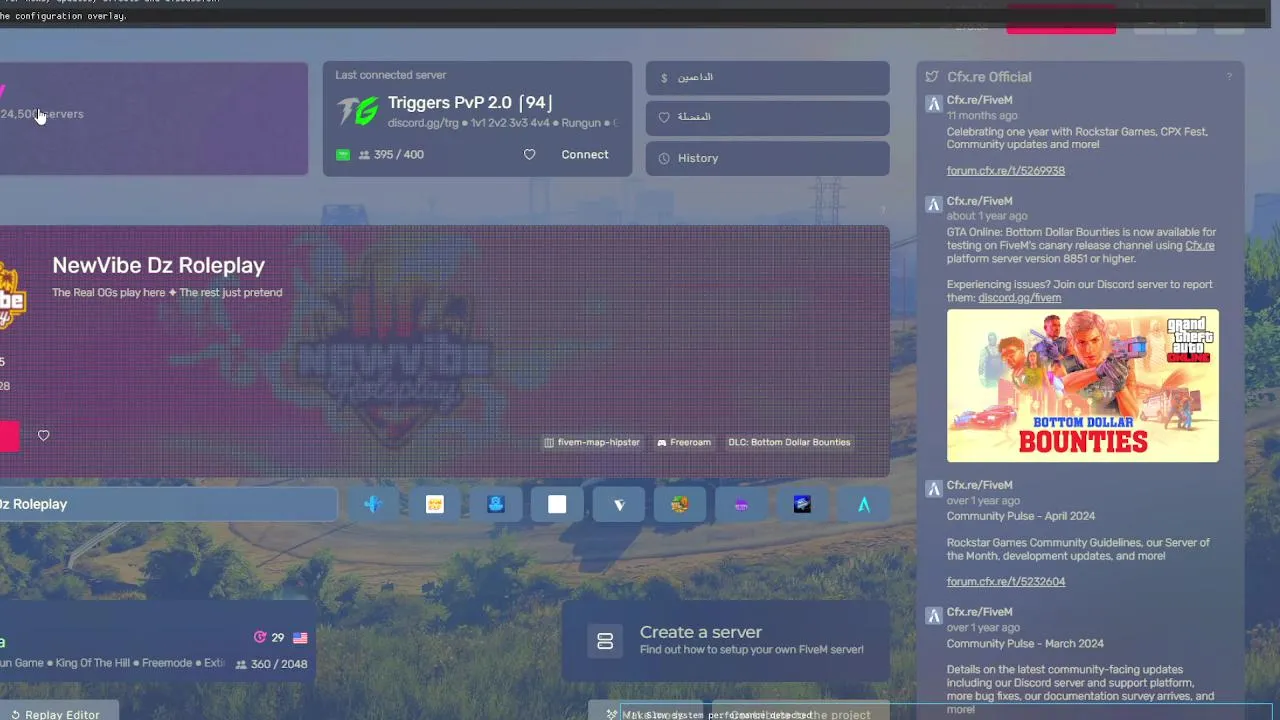Click the 395 / 400 player count
The height and width of the screenshot is (720, 1280).
coord(391,155)
